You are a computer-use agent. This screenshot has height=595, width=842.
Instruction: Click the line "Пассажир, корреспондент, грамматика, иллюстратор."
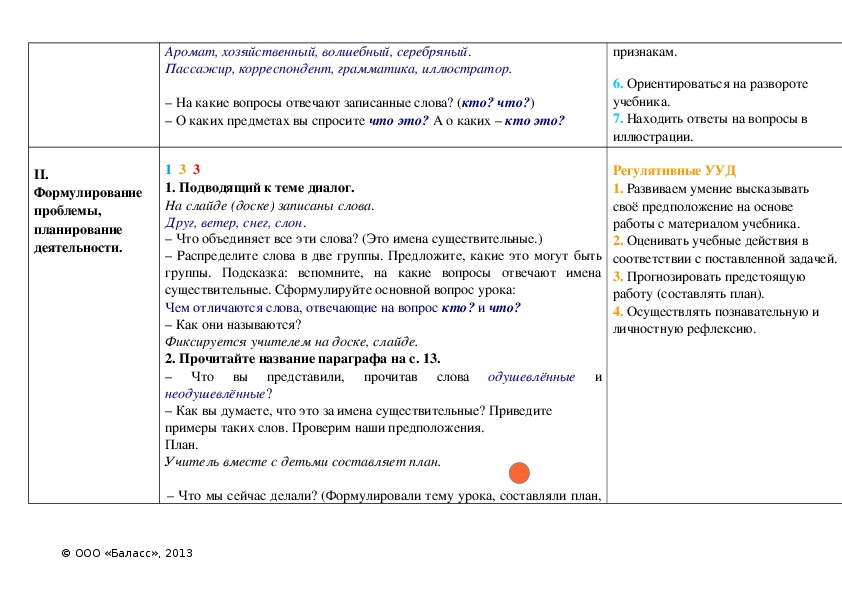[x=338, y=69]
